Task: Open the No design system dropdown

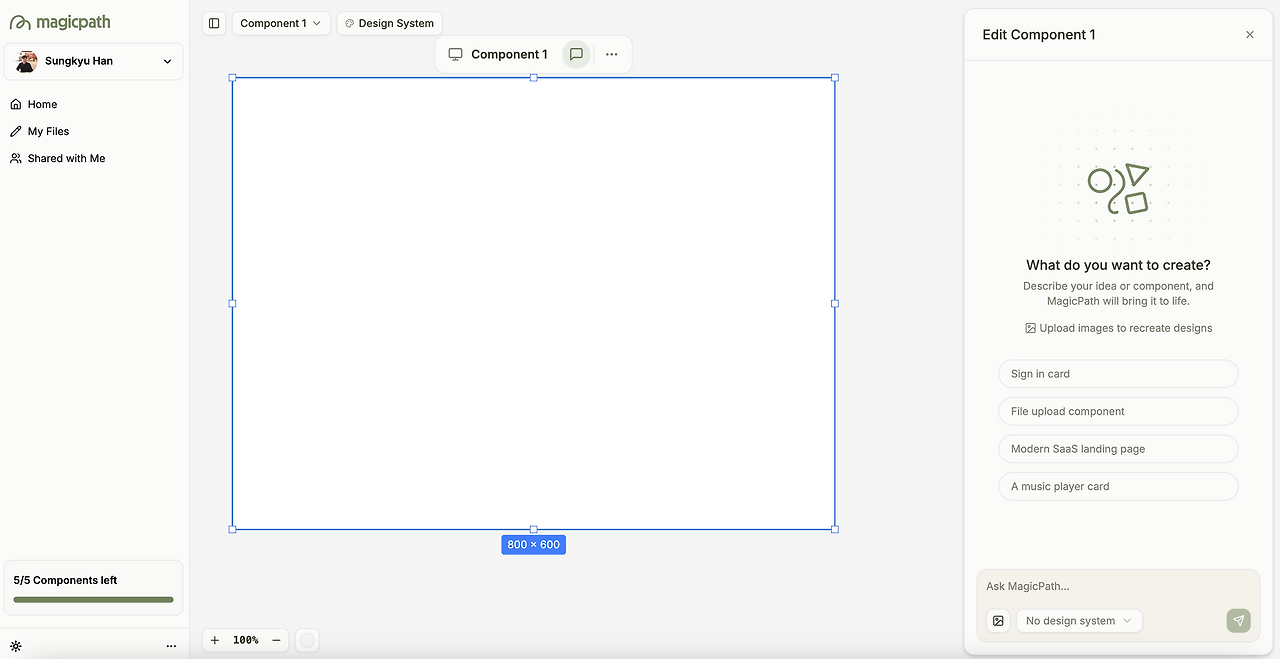Action: coord(1079,621)
